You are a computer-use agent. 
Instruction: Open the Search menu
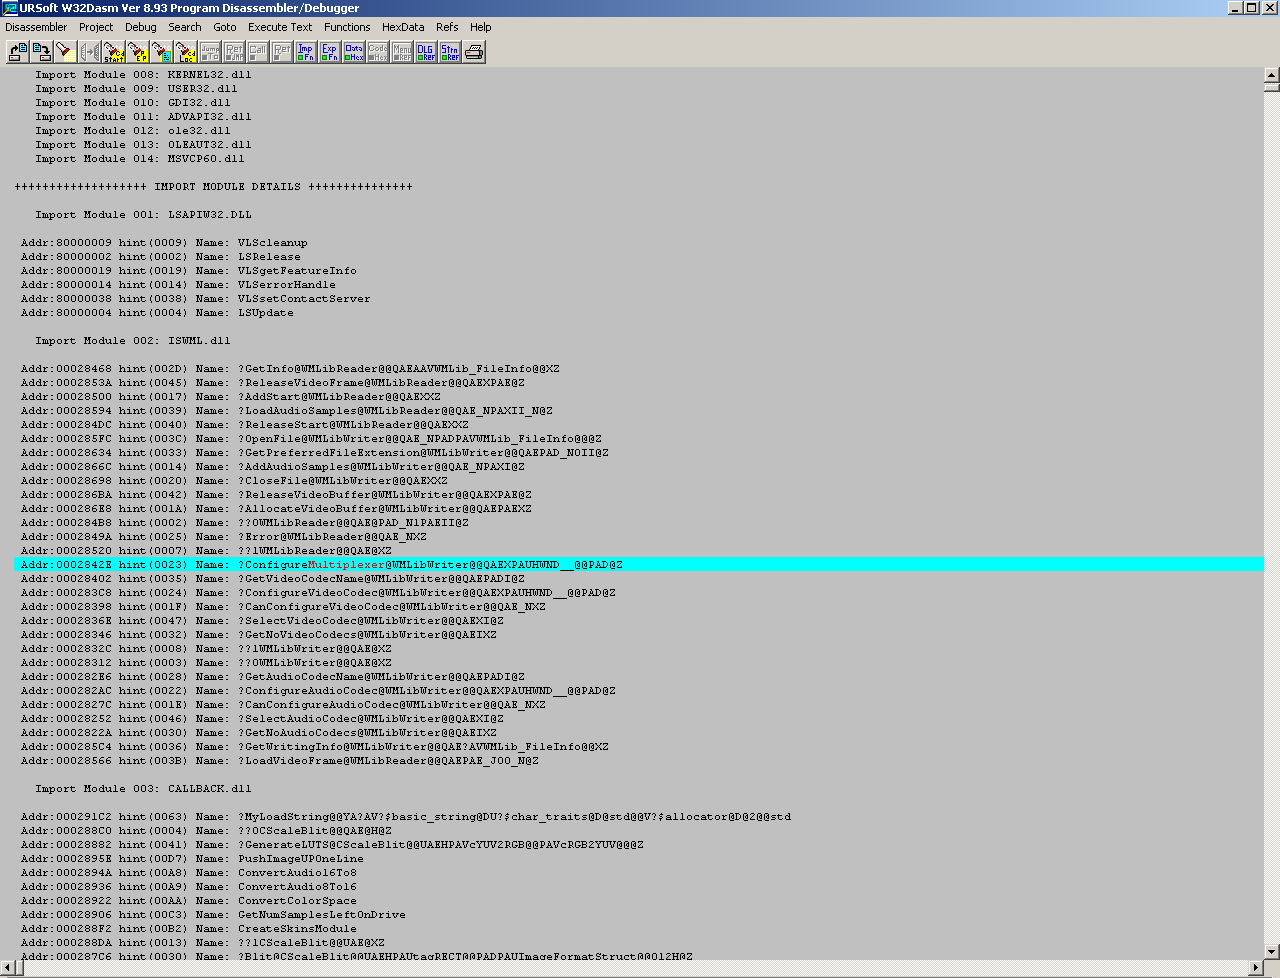(185, 27)
